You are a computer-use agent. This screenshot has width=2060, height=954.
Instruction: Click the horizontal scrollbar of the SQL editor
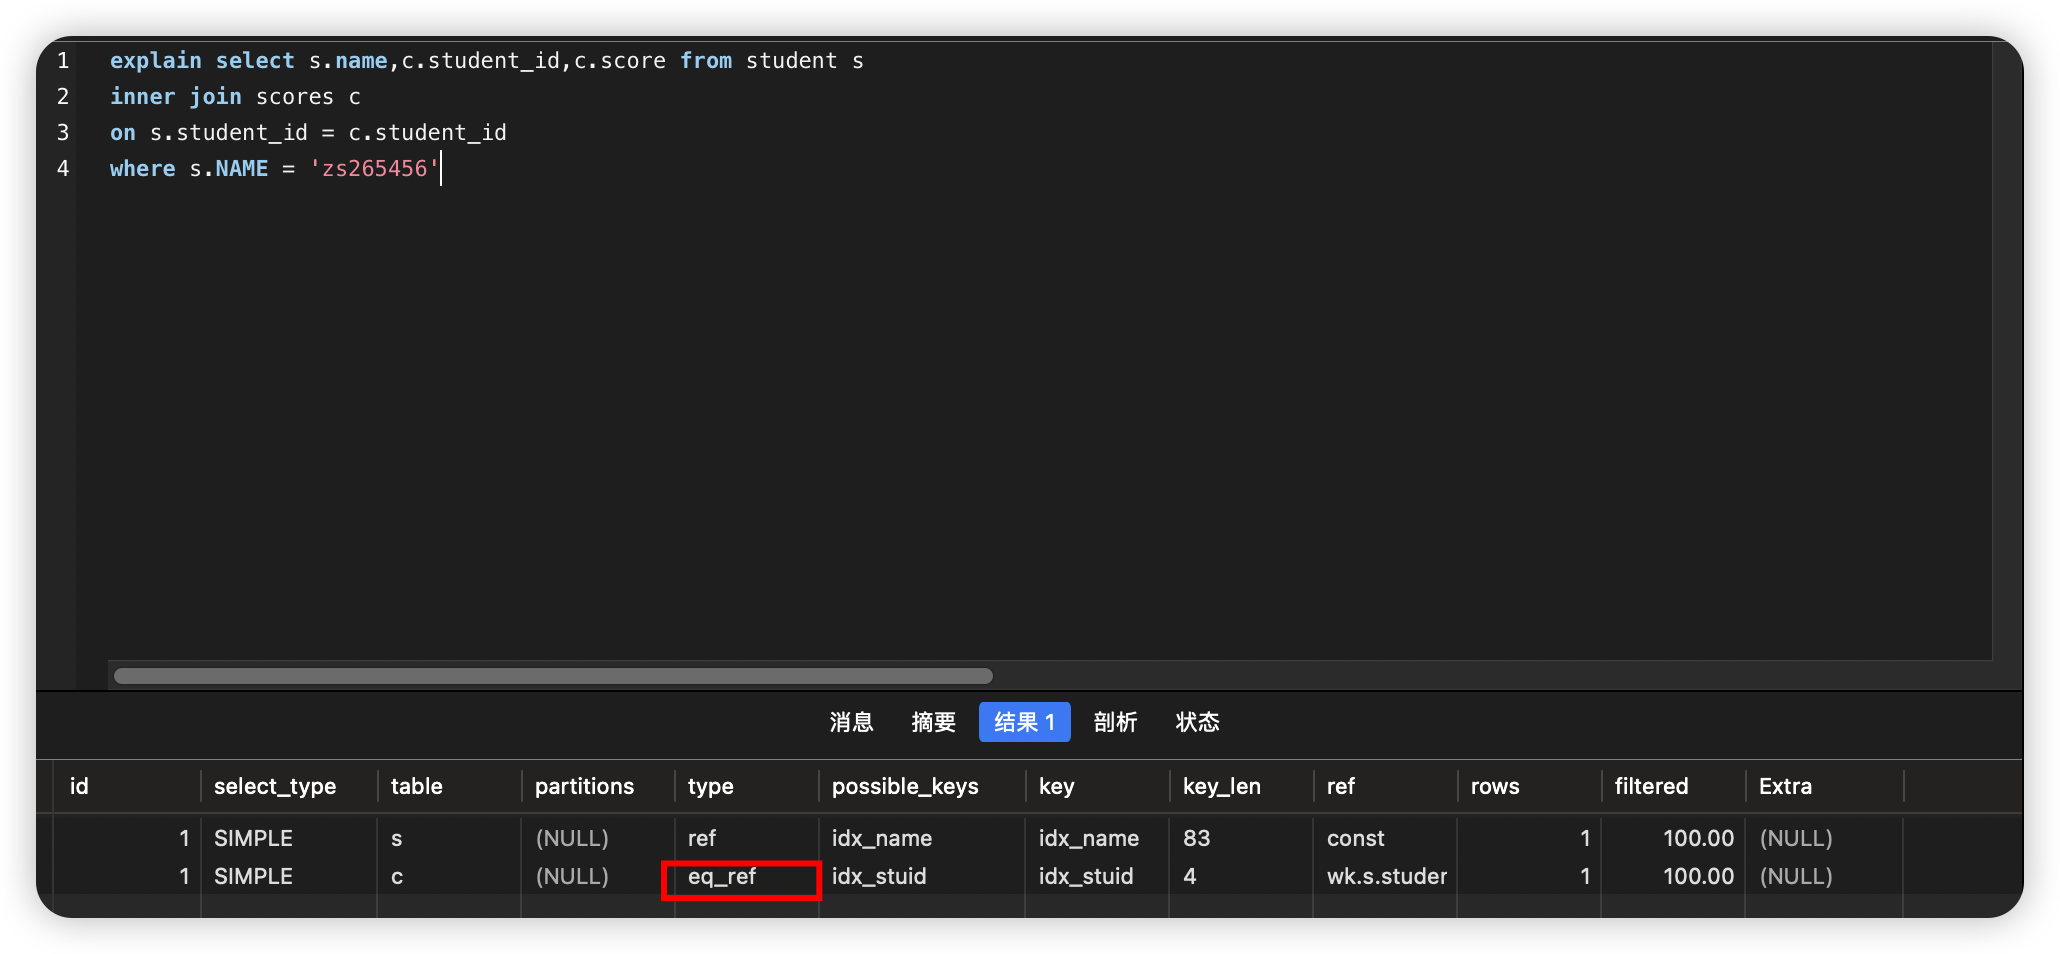click(553, 676)
